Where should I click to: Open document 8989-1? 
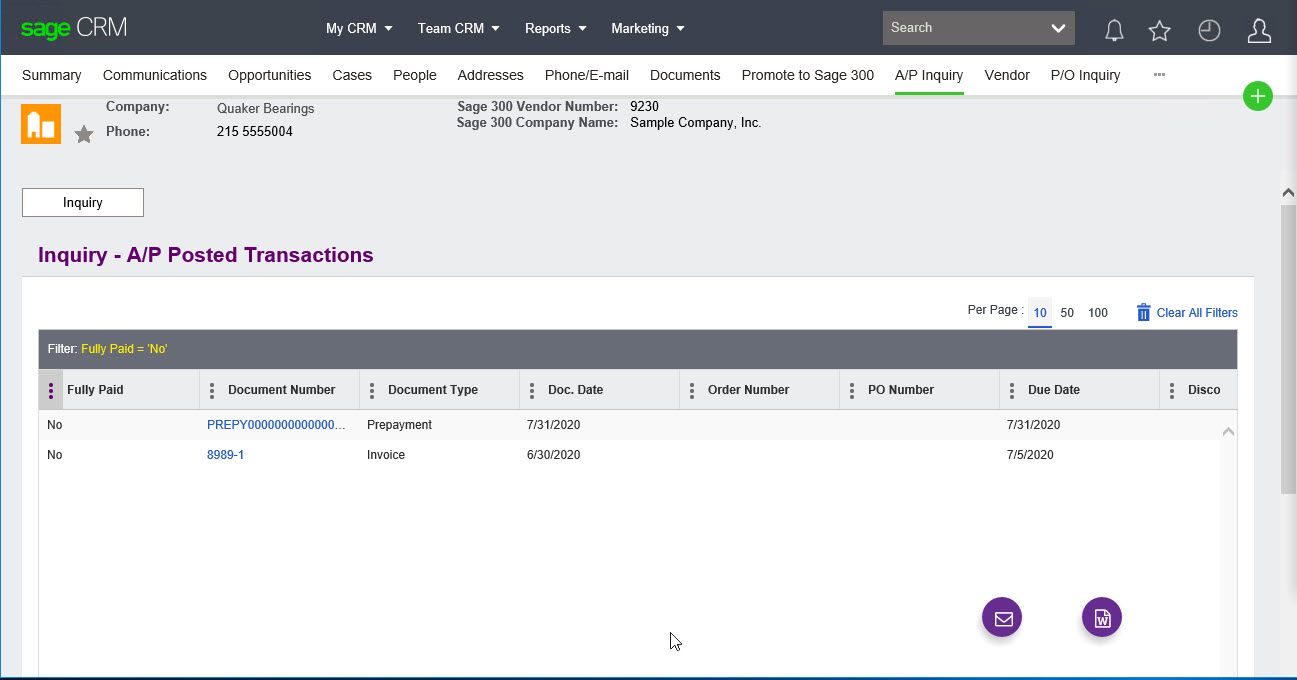tap(226, 455)
